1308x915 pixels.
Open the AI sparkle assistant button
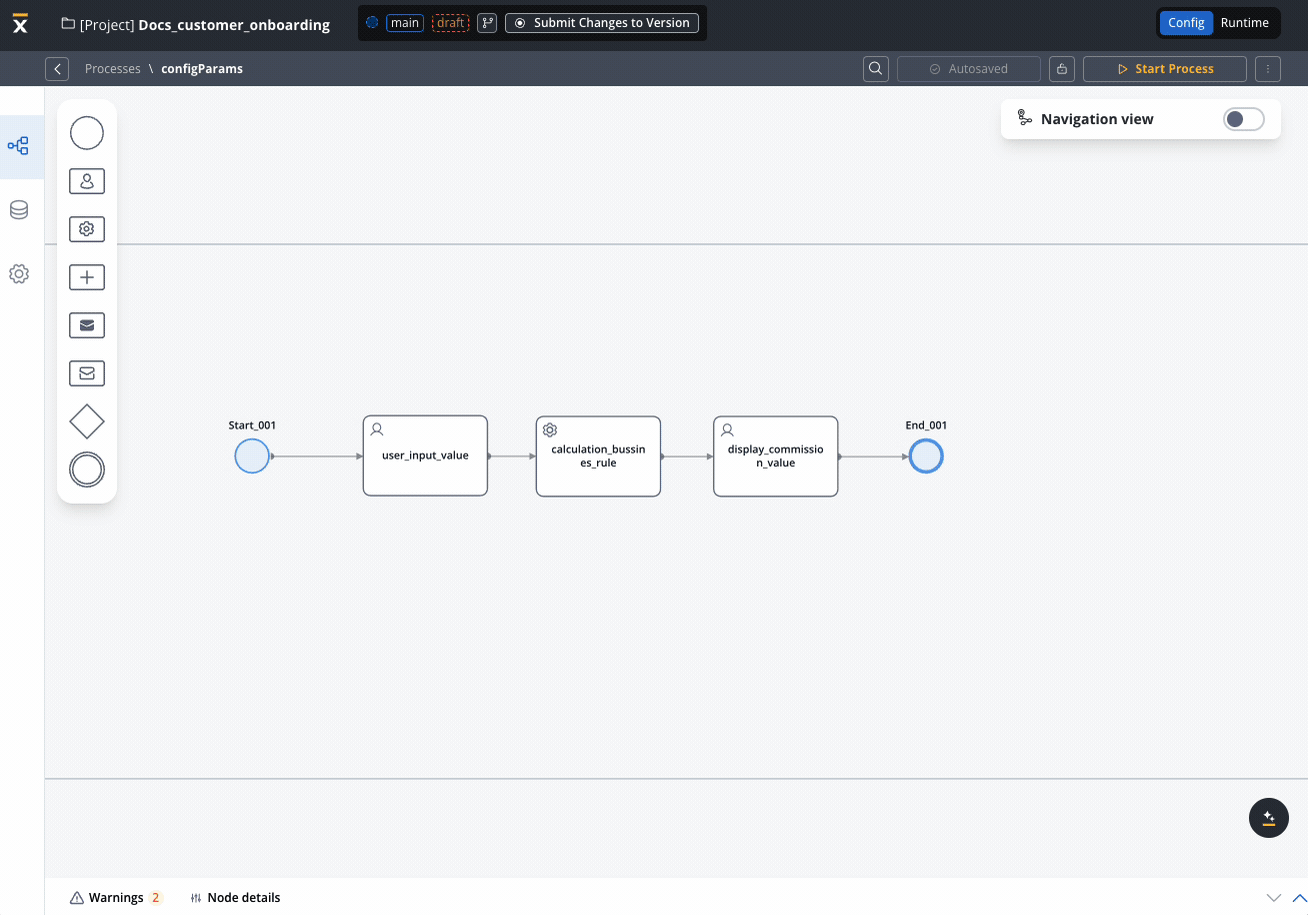(1269, 818)
